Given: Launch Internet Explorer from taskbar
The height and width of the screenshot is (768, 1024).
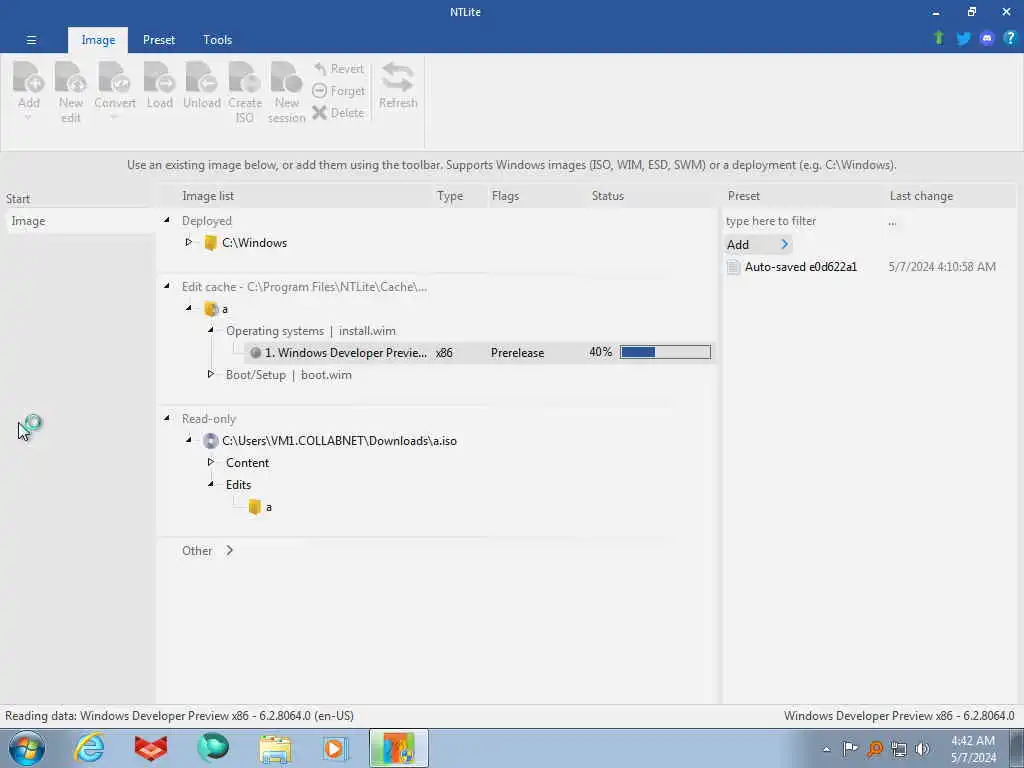Looking at the screenshot, I should point(89,748).
